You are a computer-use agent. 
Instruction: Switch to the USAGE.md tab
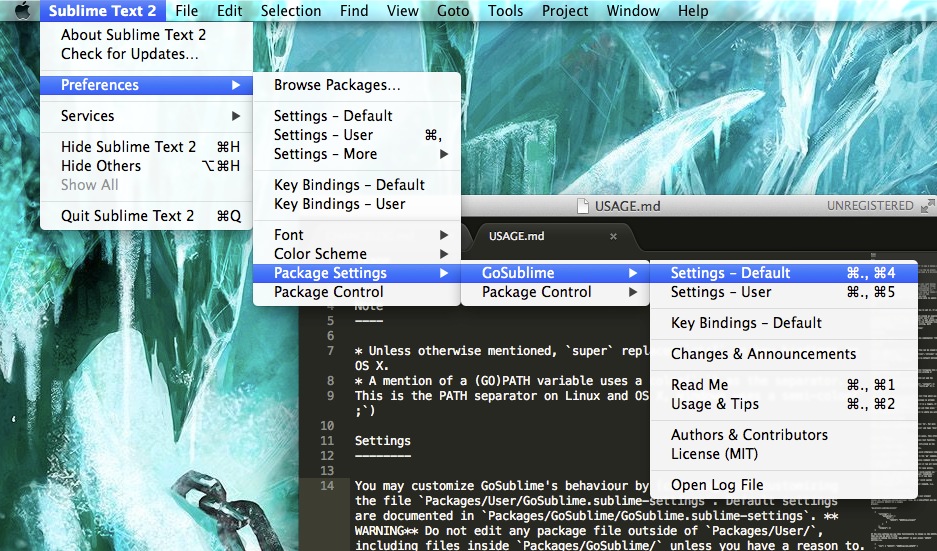coord(517,236)
